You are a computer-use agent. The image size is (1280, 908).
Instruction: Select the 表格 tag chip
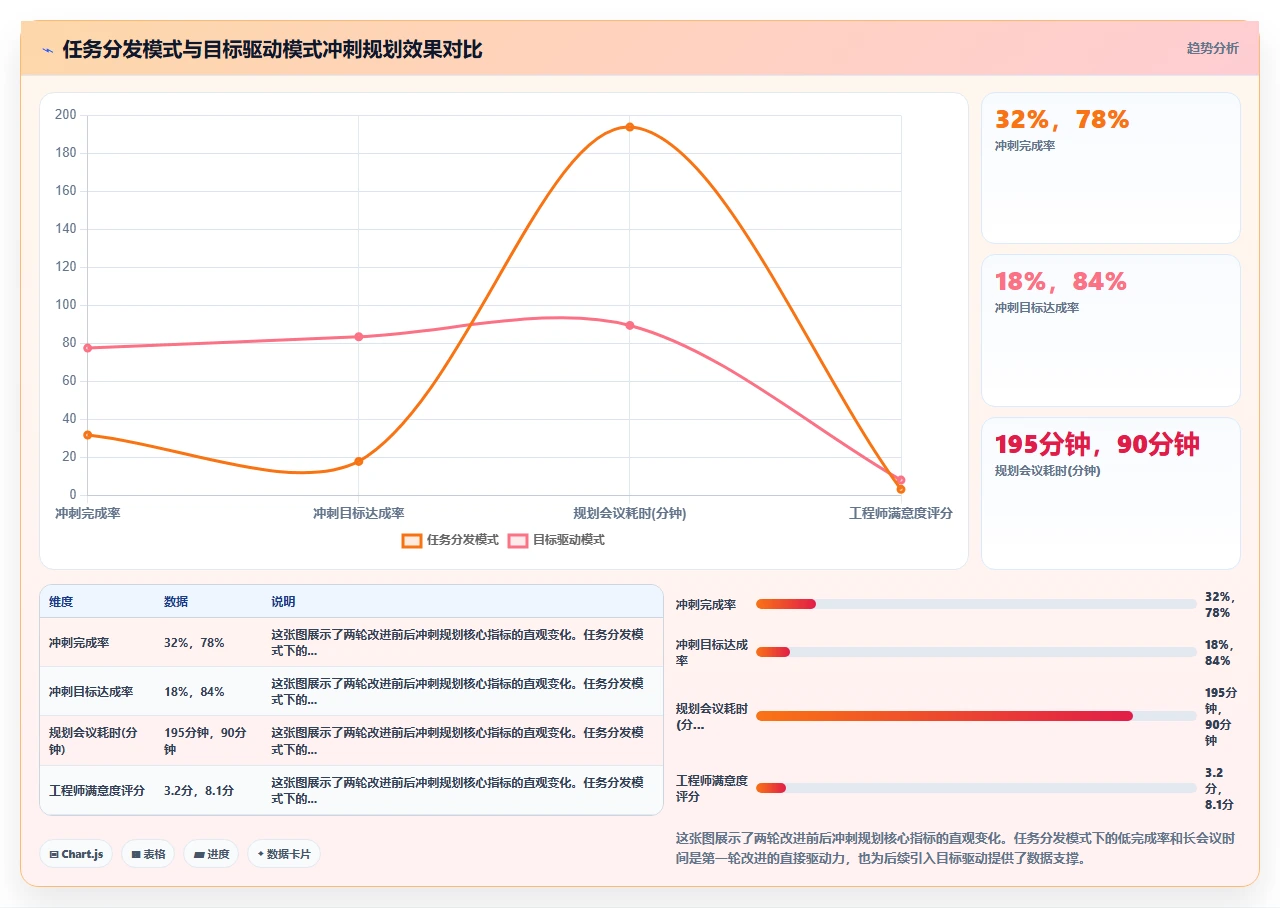click(x=148, y=854)
